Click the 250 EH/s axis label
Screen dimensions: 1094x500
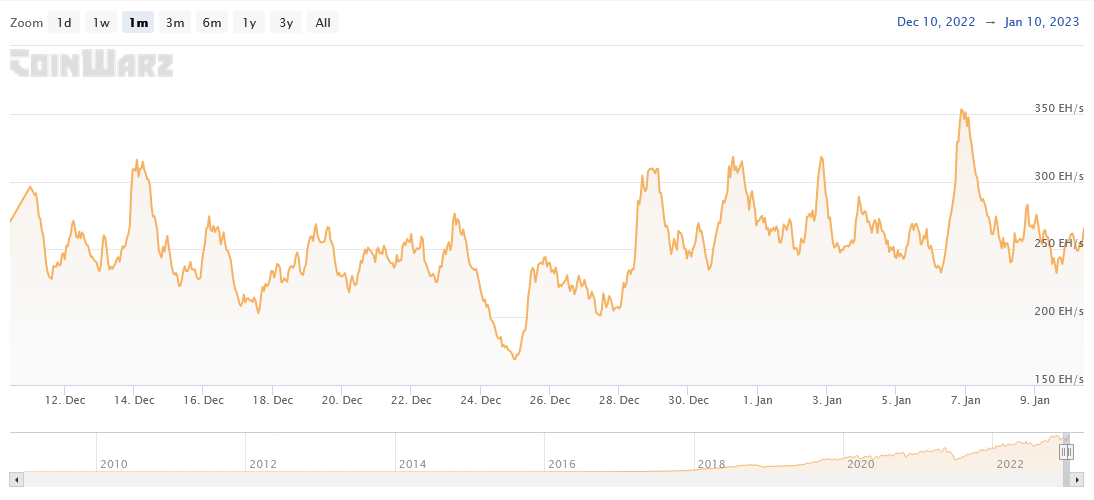click(1059, 243)
